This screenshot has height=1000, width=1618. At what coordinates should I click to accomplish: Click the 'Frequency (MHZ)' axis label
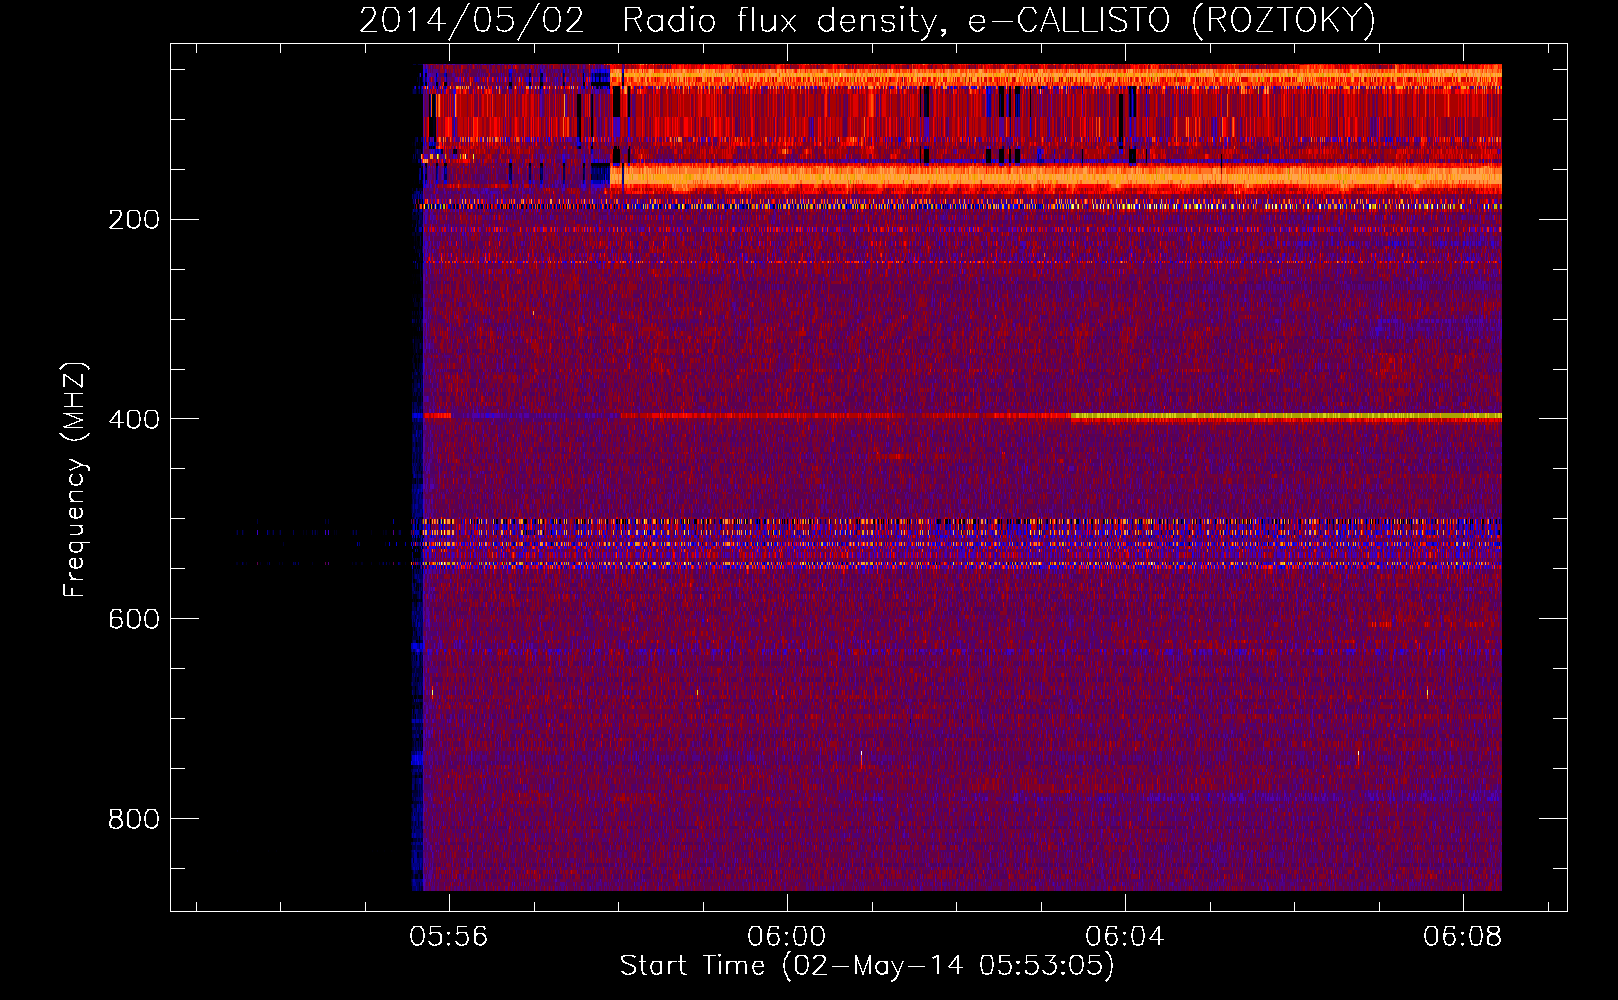point(75,480)
